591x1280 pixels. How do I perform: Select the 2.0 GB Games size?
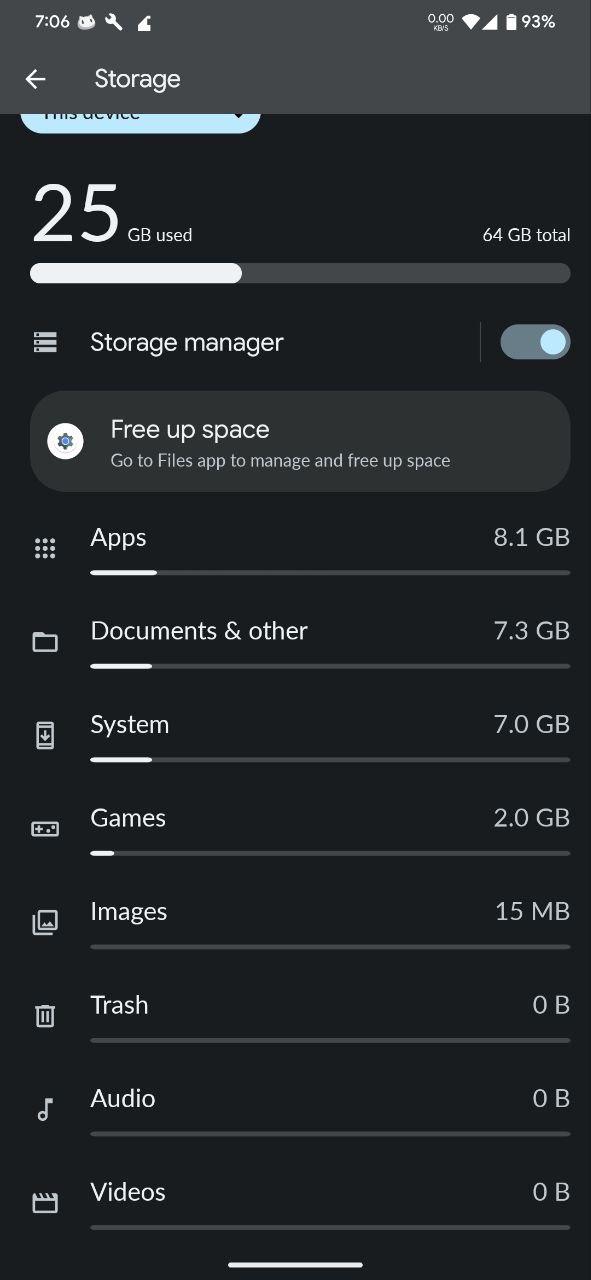tap(531, 818)
